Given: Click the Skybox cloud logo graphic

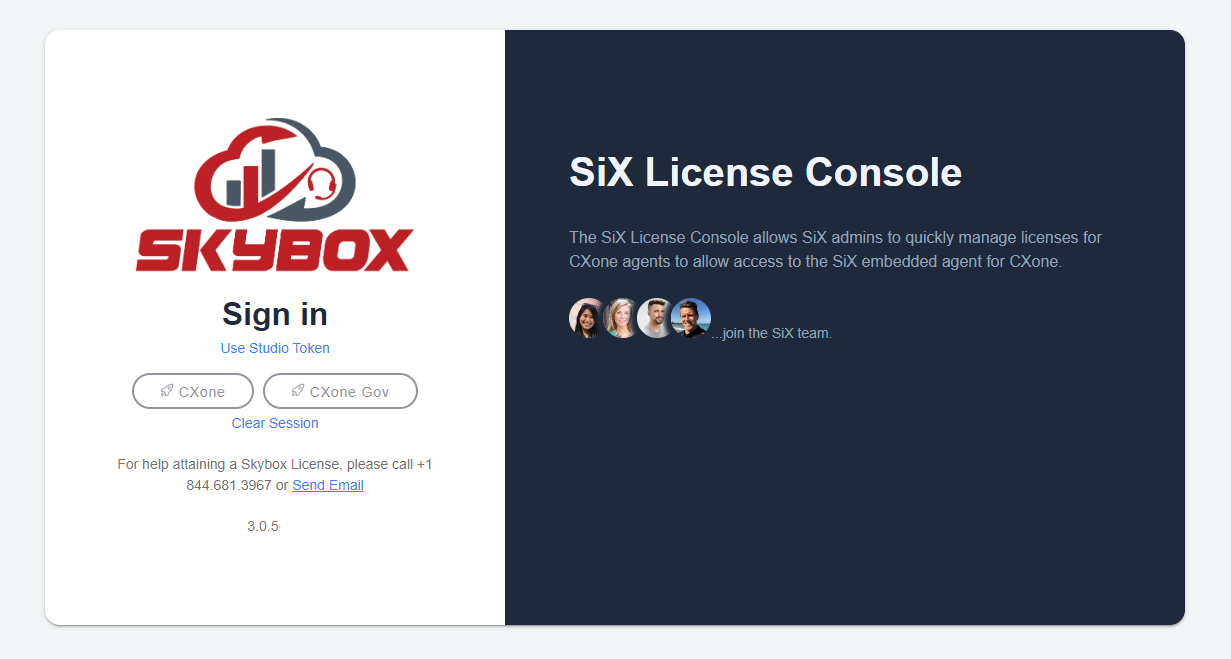Looking at the screenshot, I should tap(274, 170).
